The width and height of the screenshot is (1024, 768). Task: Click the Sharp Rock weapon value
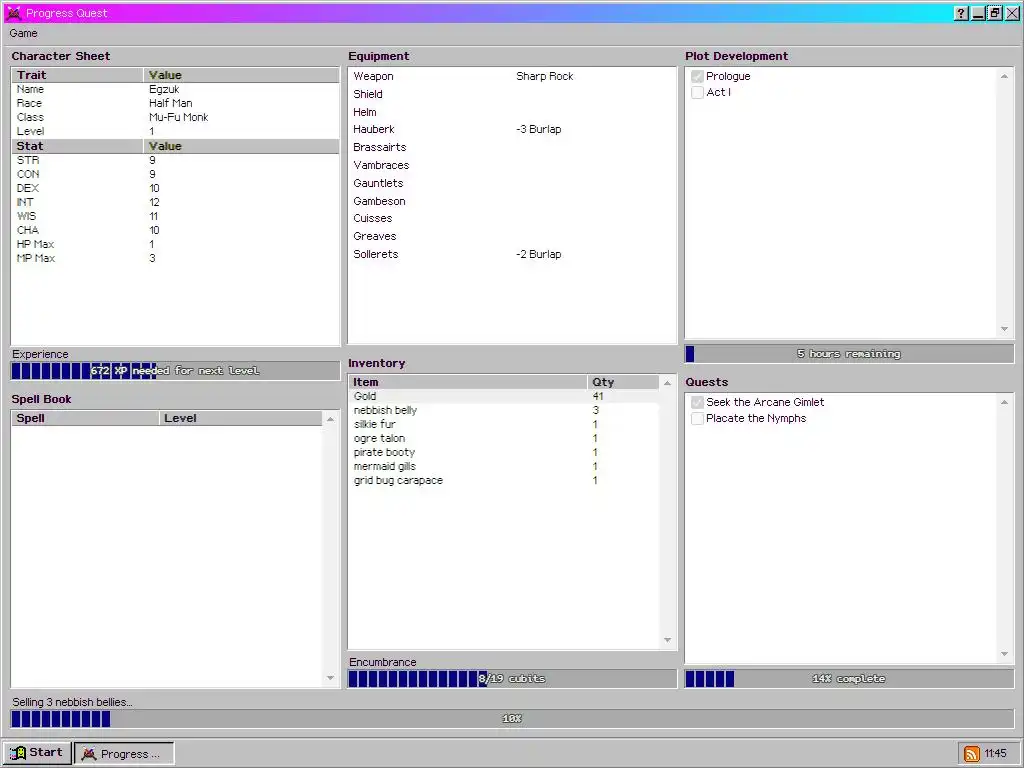click(545, 76)
